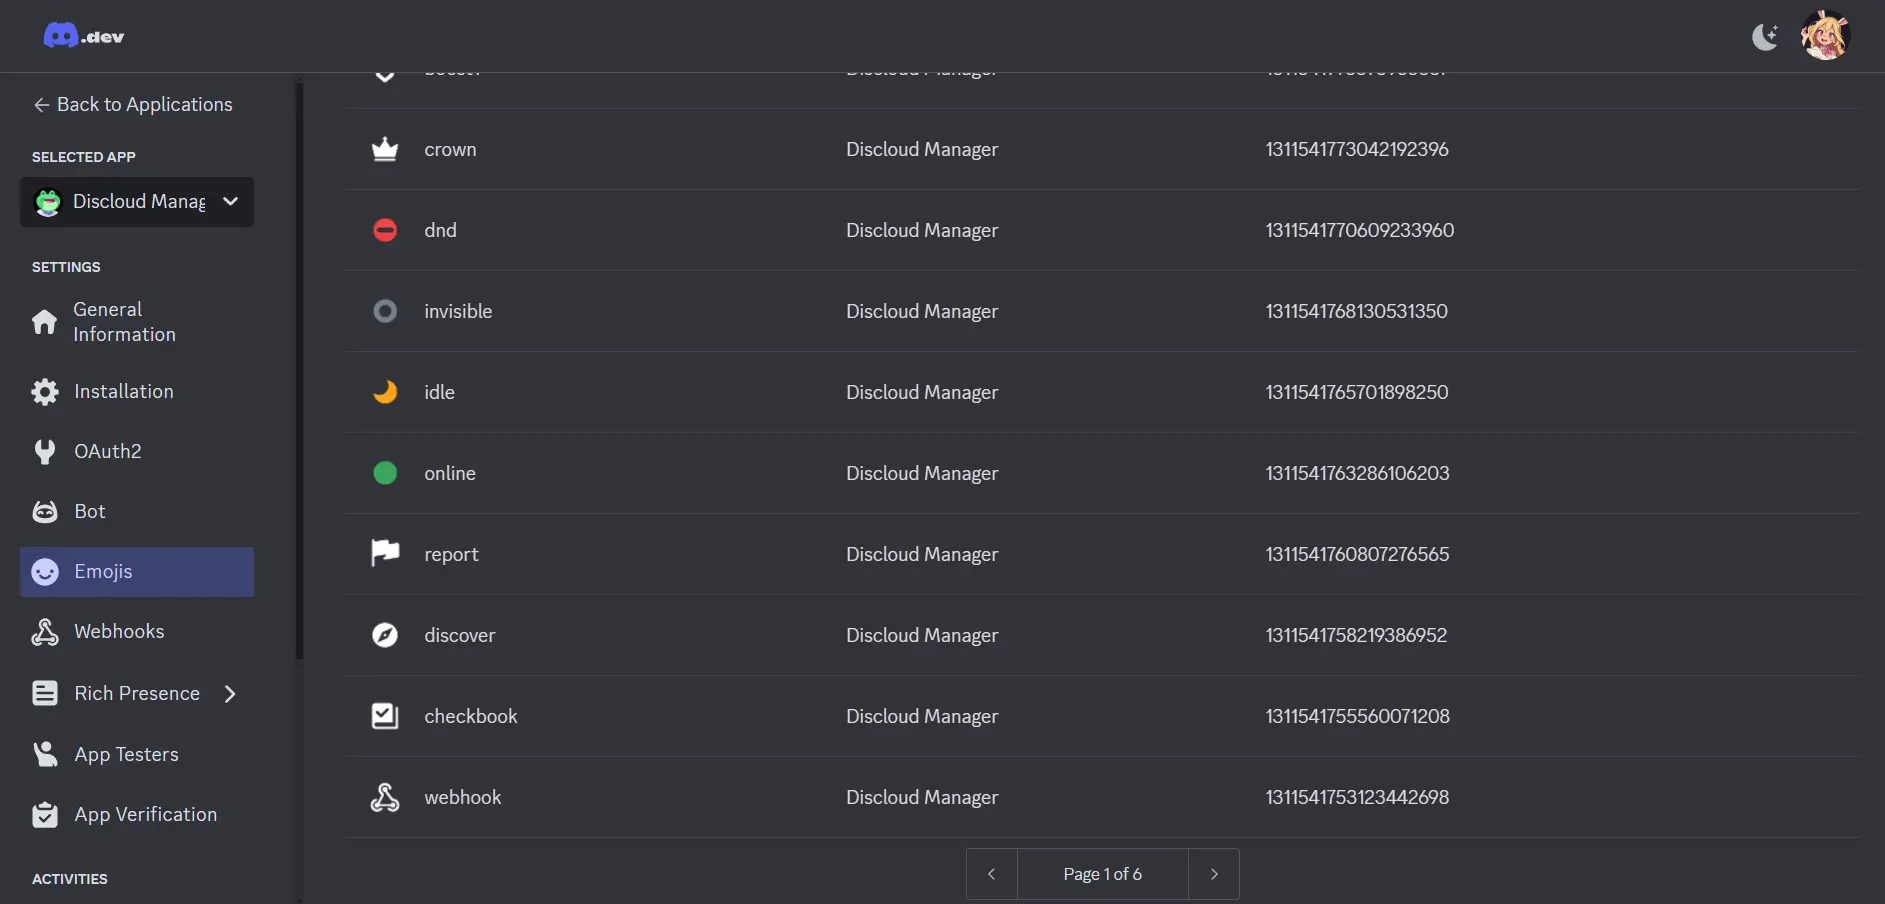This screenshot has height=904, width=1885.
Task: Select the emoji name 'idle'
Action: click(439, 392)
